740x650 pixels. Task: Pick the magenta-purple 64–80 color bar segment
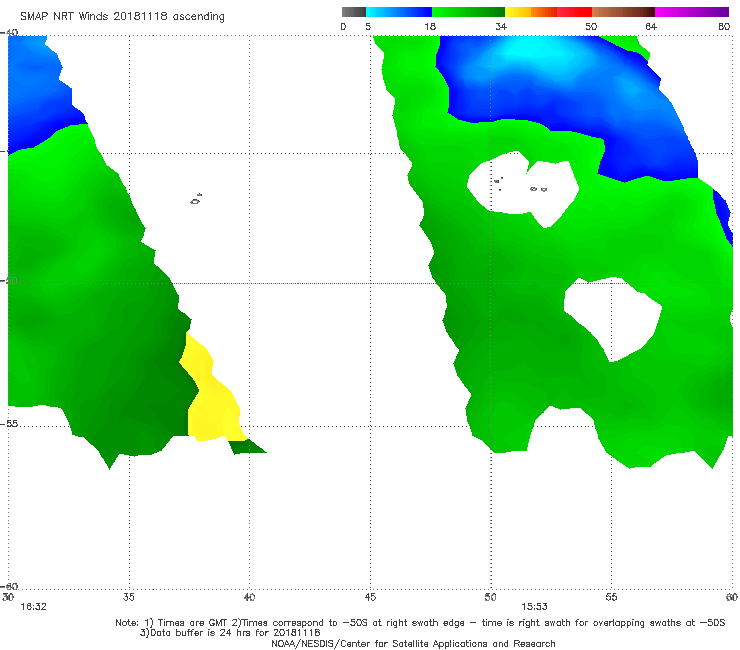692,12
